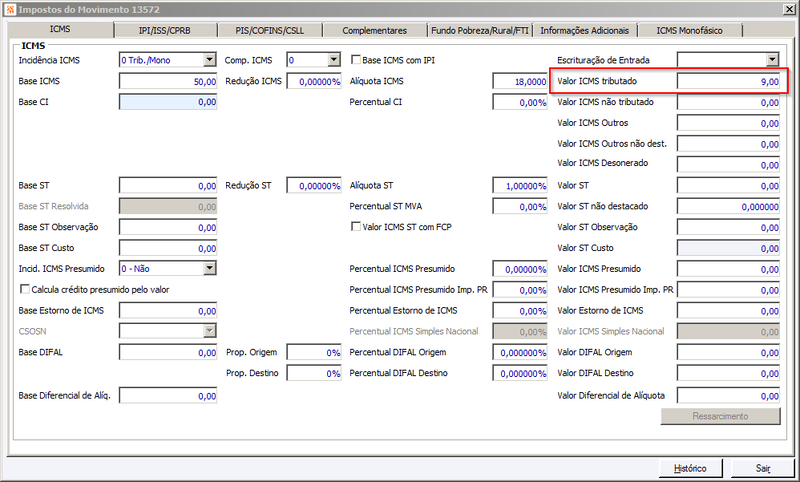Click the Base ICMS value field
This screenshot has width=800, height=482.
pos(168,81)
